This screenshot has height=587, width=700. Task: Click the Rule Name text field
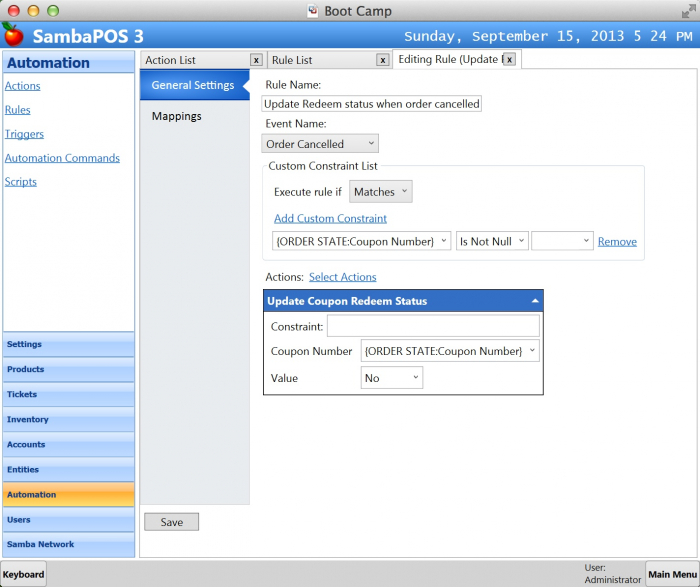[372, 104]
